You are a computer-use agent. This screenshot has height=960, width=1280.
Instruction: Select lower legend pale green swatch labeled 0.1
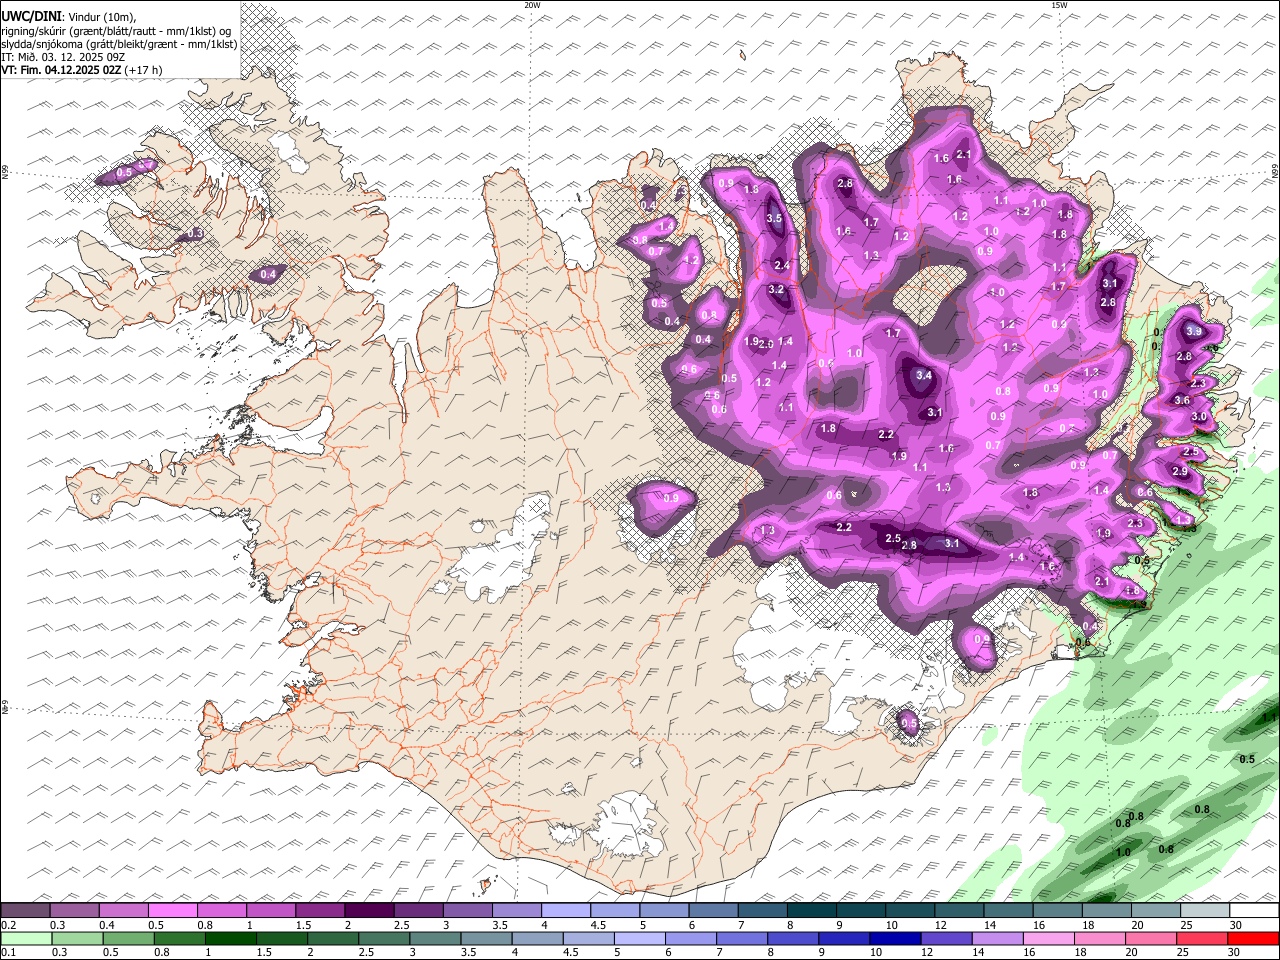click(26, 938)
